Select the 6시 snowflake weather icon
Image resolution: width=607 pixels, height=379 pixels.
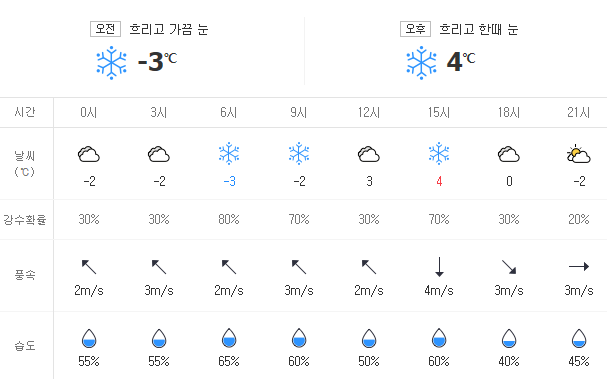coord(229,154)
